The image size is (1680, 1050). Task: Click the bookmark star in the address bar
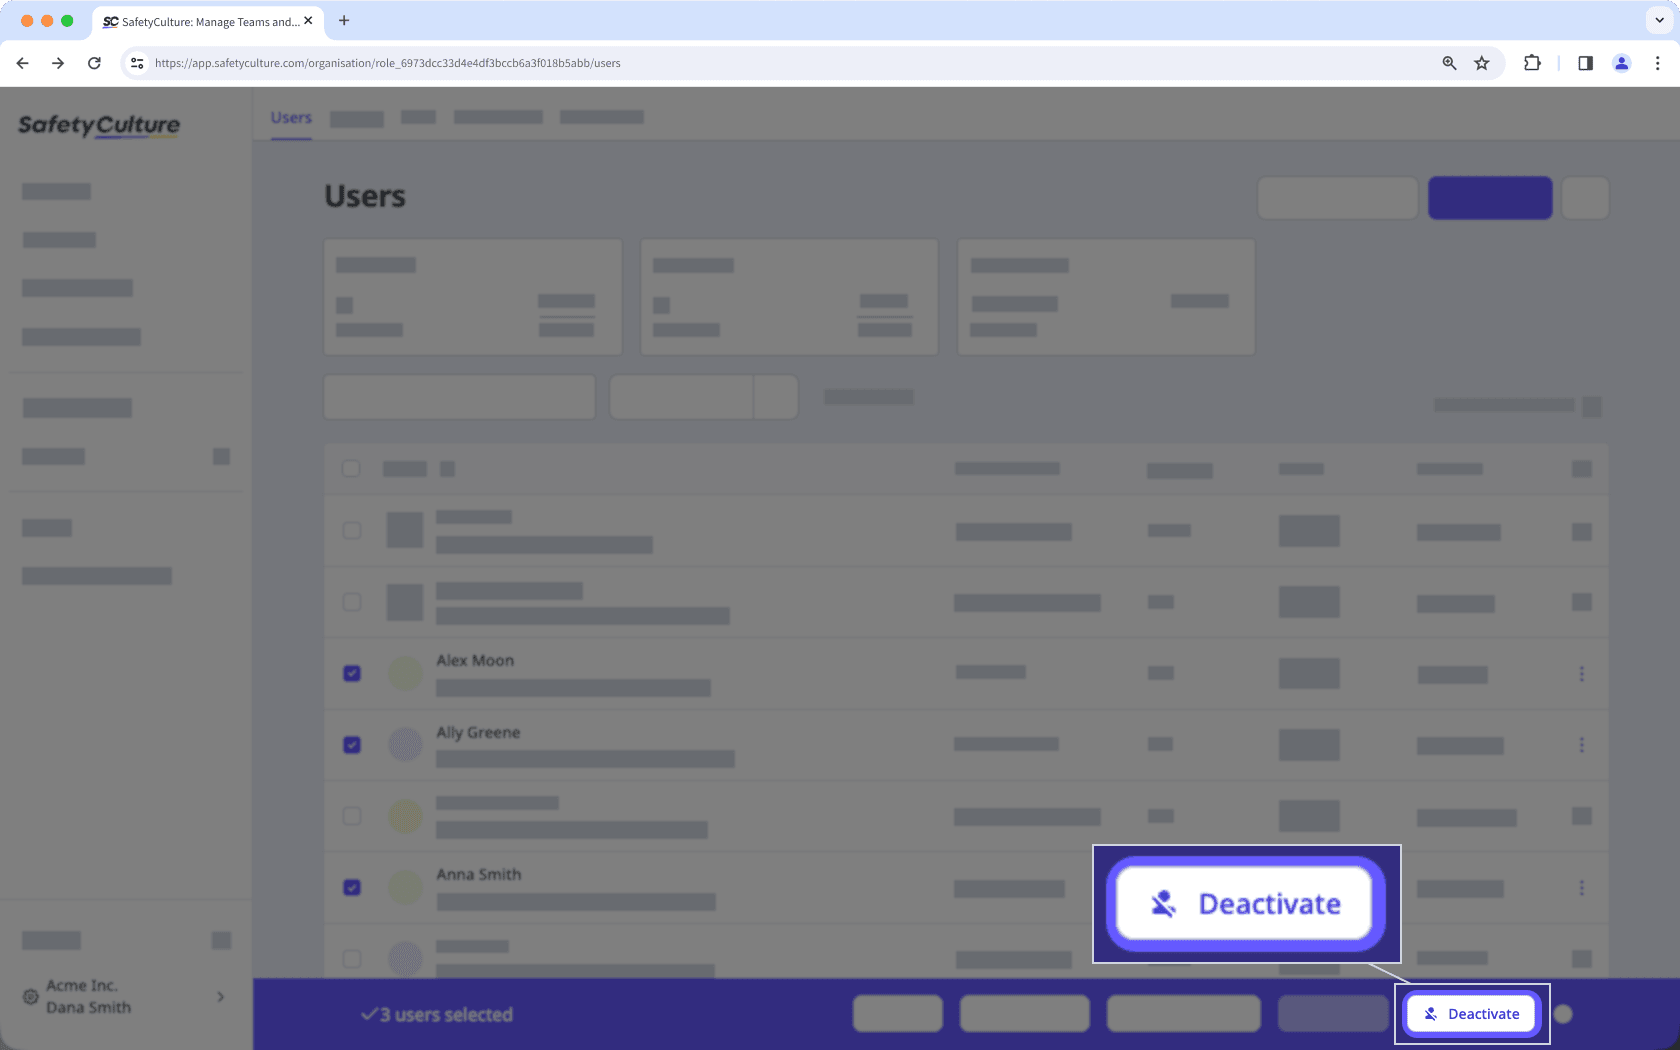[x=1481, y=62]
